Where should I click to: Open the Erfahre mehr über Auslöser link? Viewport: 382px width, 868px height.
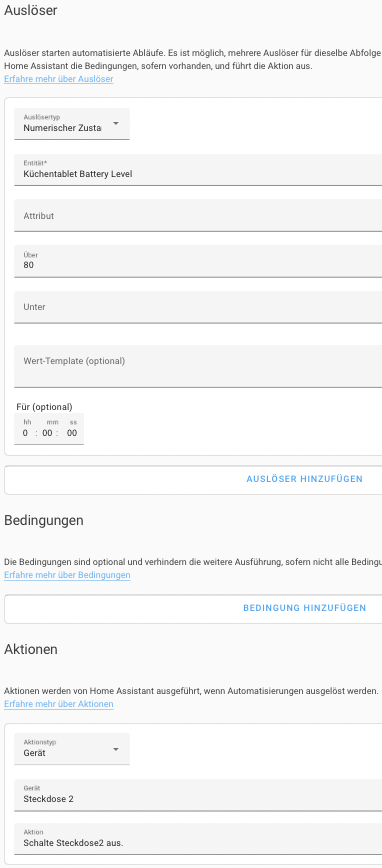tap(59, 79)
